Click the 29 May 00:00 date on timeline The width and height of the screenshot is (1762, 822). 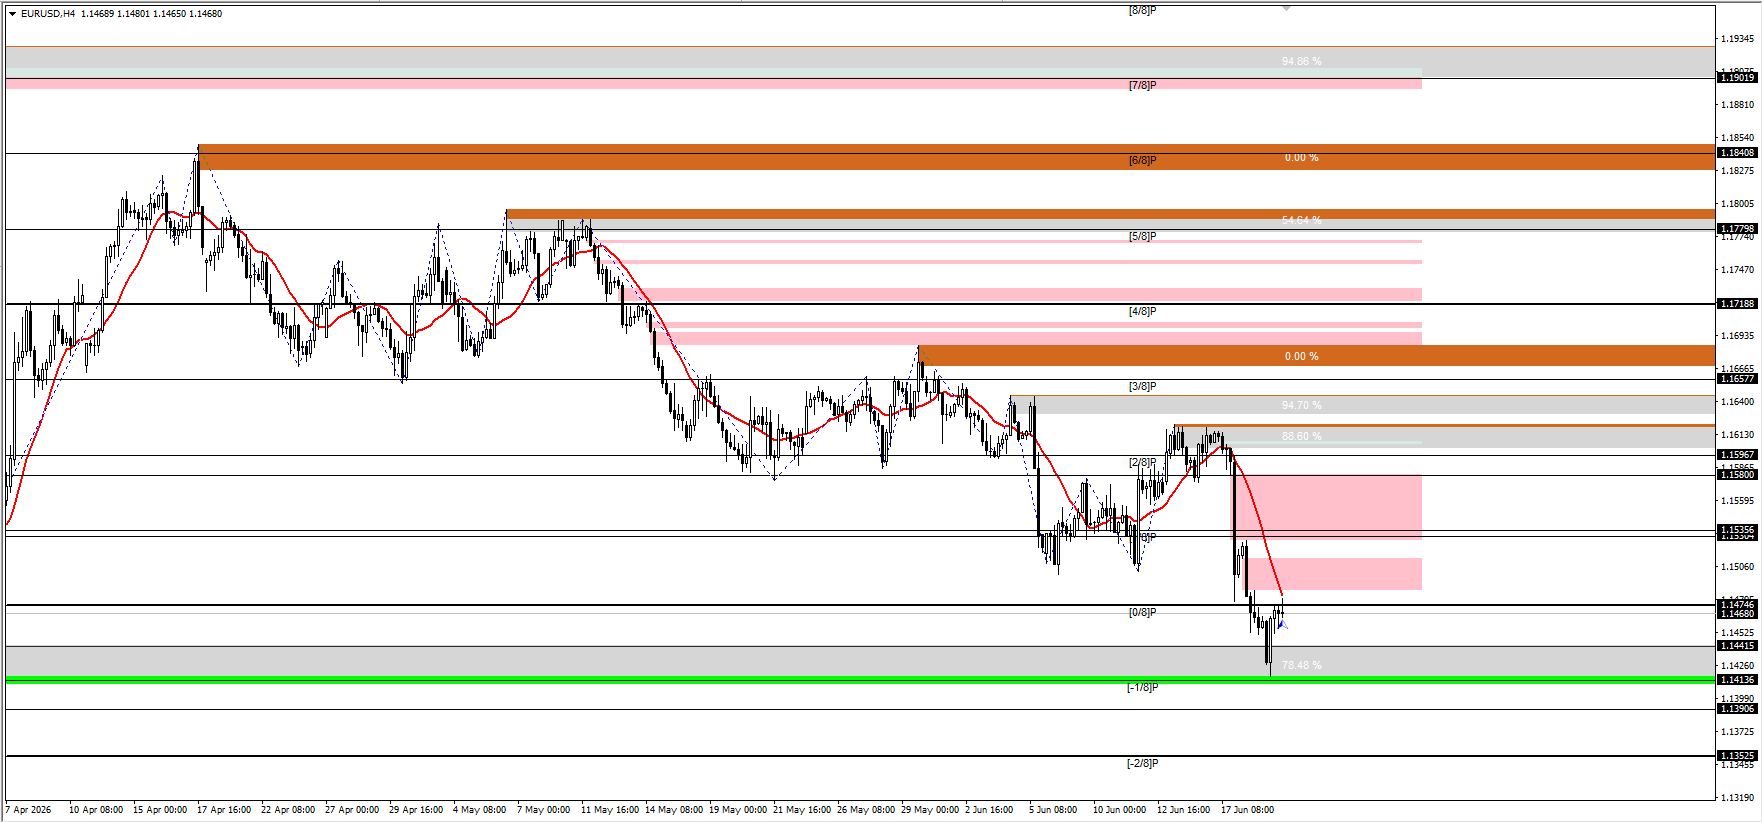pos(930,810)
